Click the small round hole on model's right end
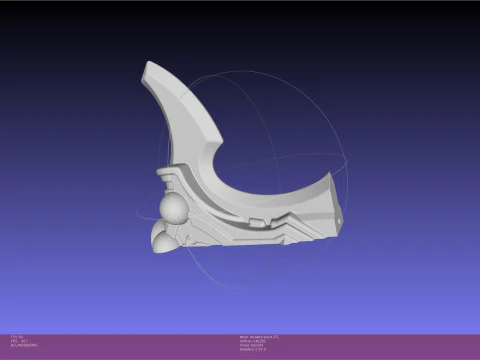 coord(339,221)
